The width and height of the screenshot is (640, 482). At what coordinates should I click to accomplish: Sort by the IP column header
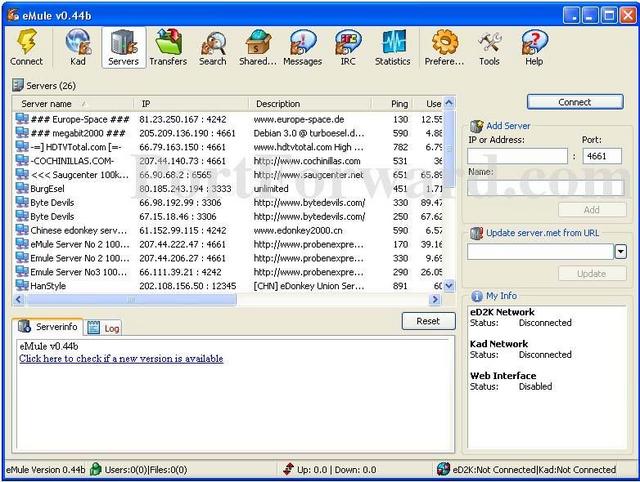(x=191, y=104)
